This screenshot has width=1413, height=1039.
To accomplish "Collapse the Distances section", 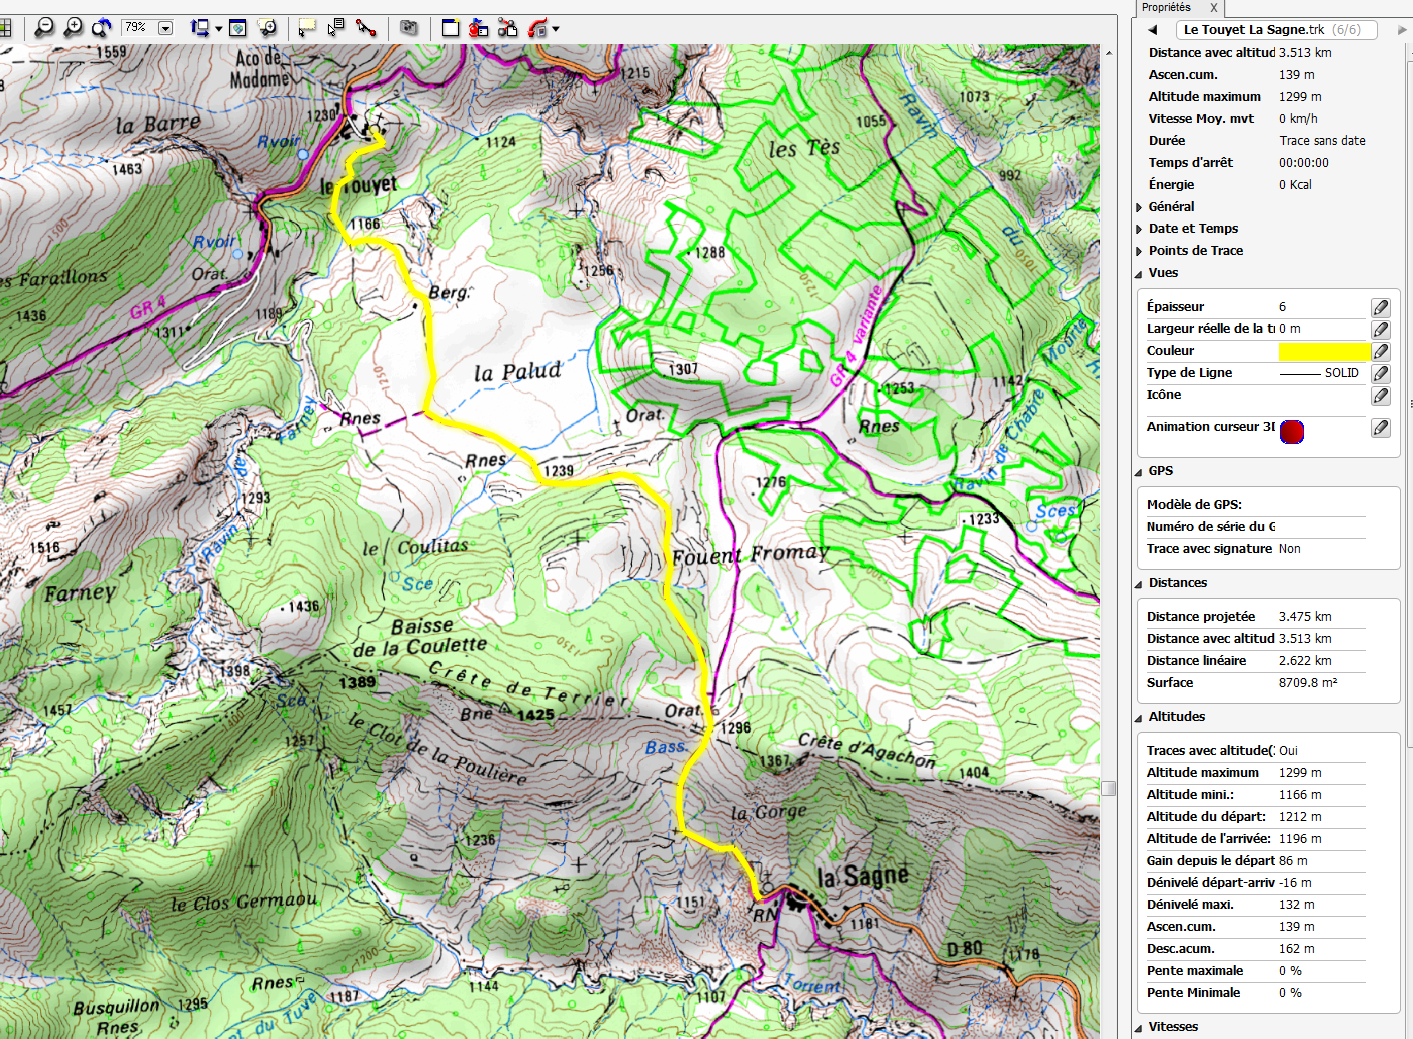I will [x=1177, y=583].
